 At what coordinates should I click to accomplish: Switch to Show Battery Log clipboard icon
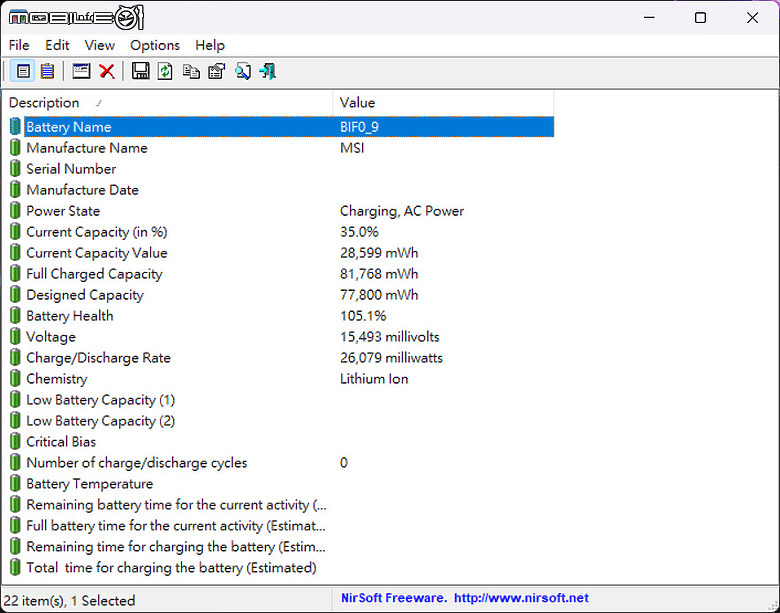point(47,71)
